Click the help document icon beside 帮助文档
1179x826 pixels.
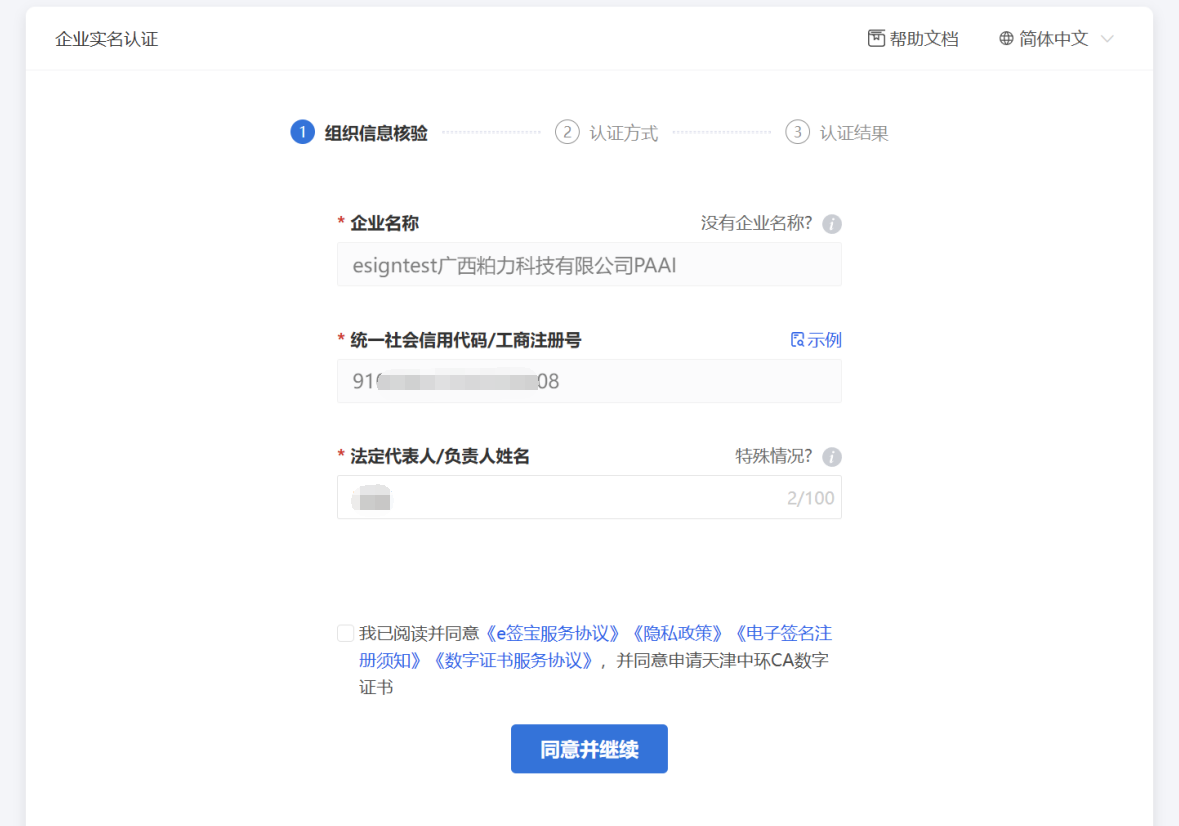click(x=876, y=38)
